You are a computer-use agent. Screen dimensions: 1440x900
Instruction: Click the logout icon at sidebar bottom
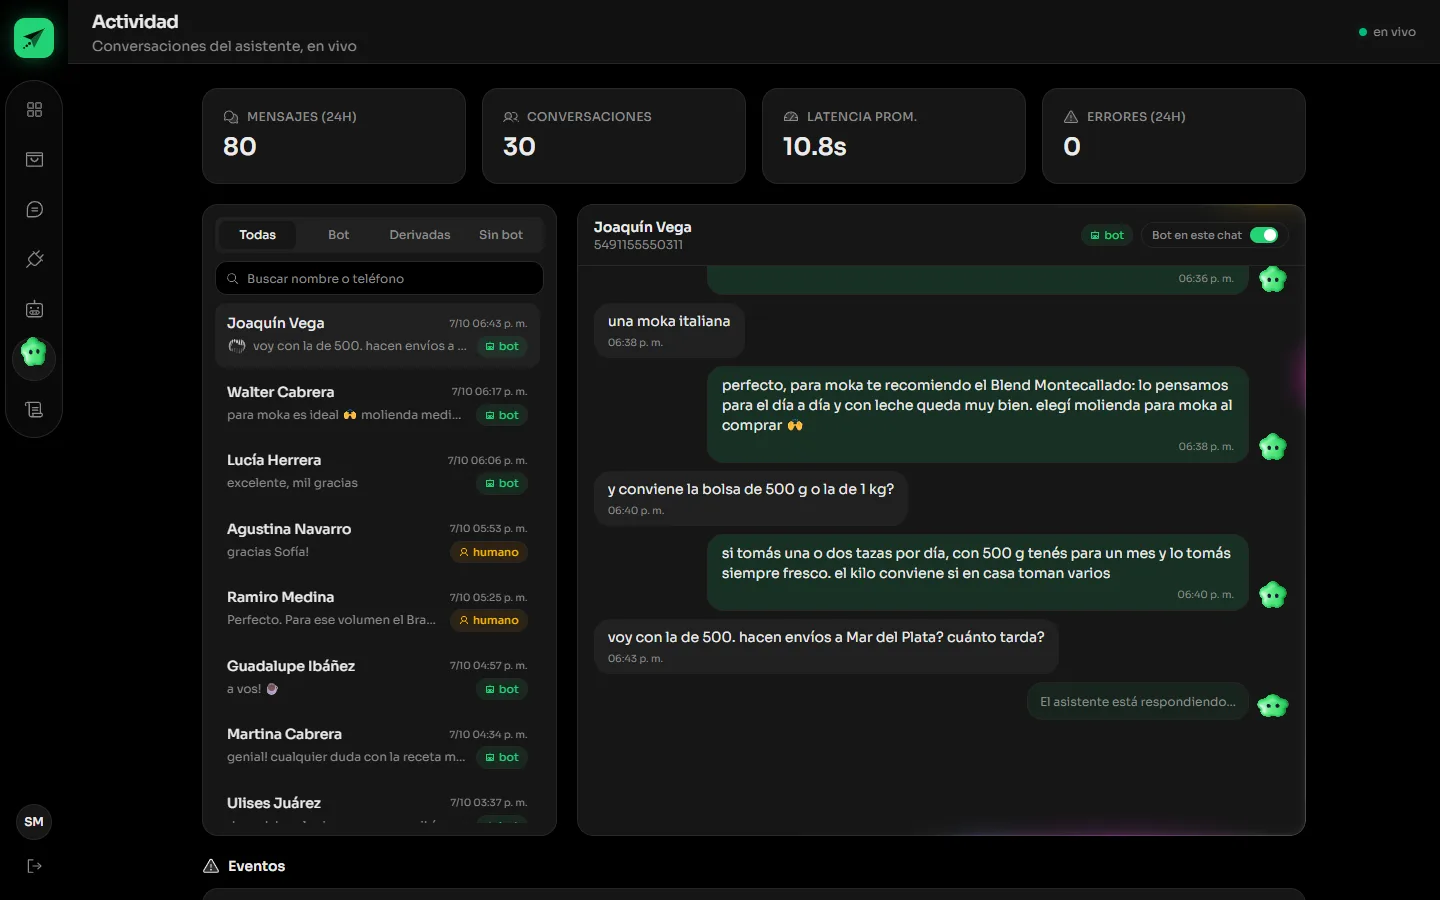(x=34, y=866)
